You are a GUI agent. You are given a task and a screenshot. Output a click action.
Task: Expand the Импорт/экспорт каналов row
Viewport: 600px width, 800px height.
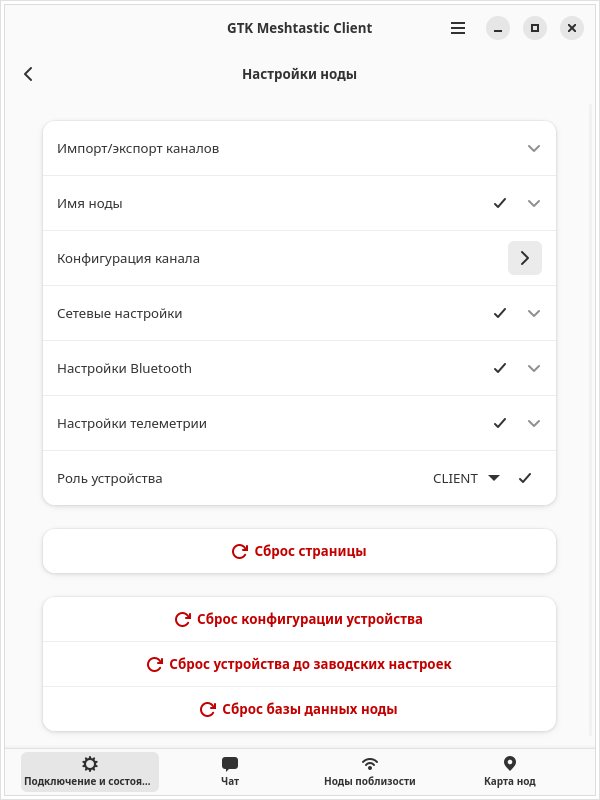tap(299, 148)
